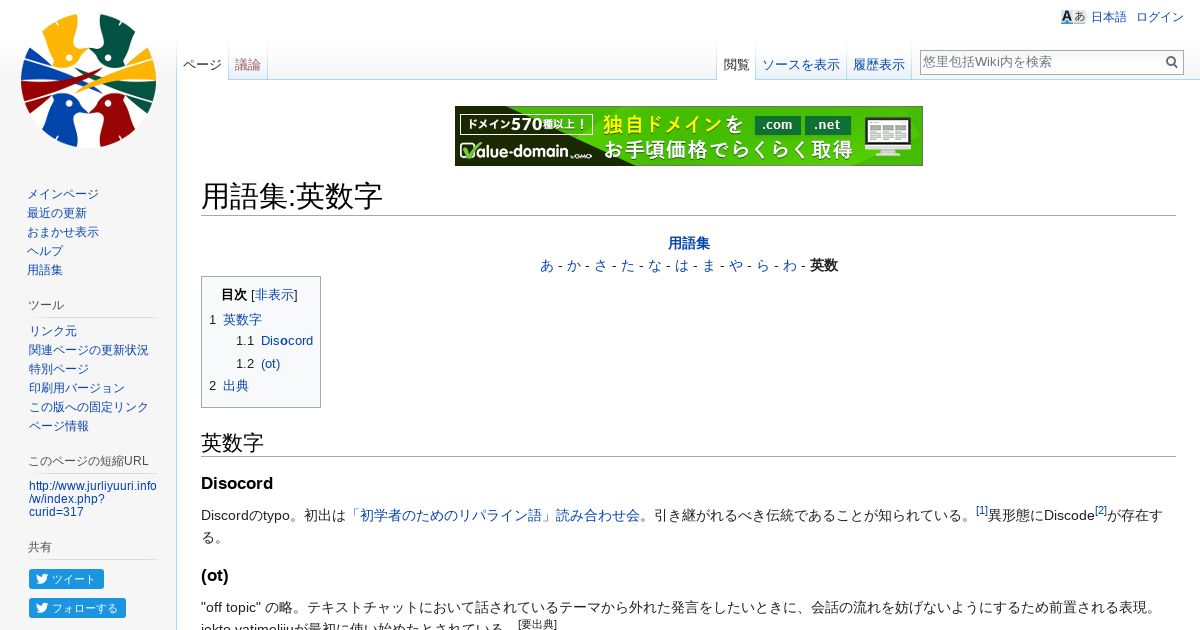The width and height of the screenshot is (1200, 630).
Task: Jump to ま index page
Action: (708, 266)
